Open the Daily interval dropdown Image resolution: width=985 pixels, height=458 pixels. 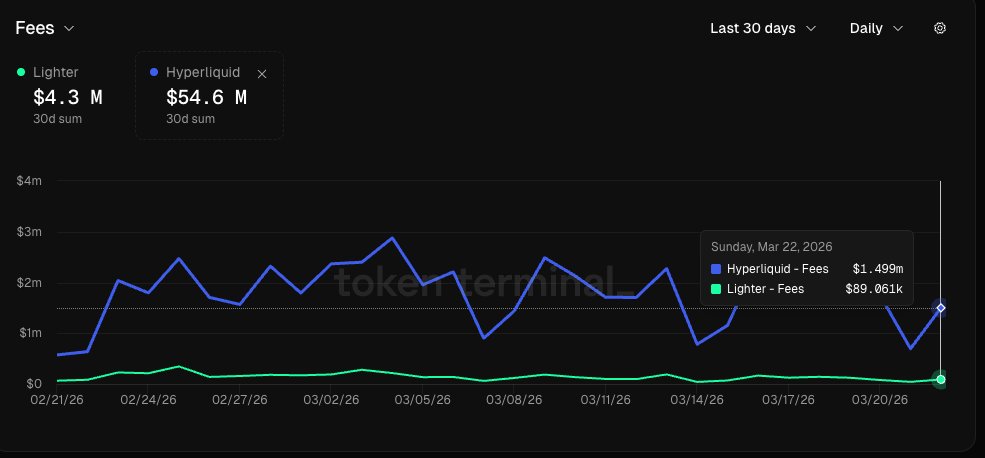coord(876,28)
